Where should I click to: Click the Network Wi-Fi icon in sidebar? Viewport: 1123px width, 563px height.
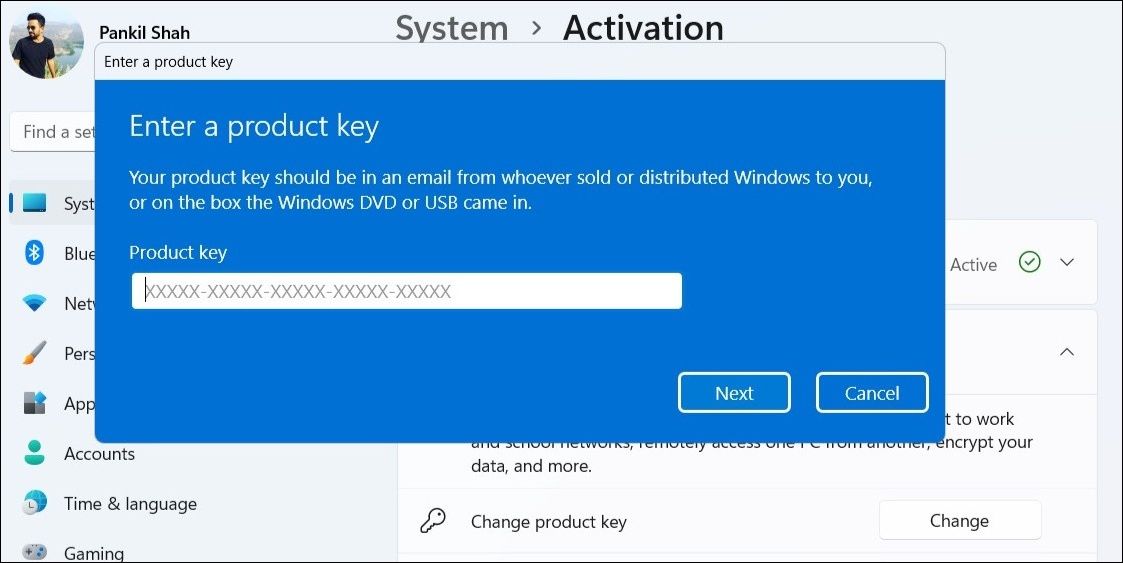[35, 303]
